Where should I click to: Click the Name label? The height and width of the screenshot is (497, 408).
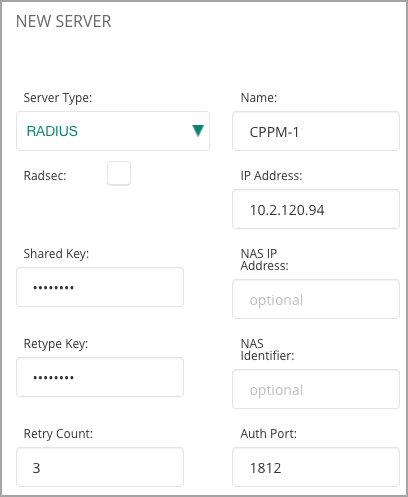point(259,98)
